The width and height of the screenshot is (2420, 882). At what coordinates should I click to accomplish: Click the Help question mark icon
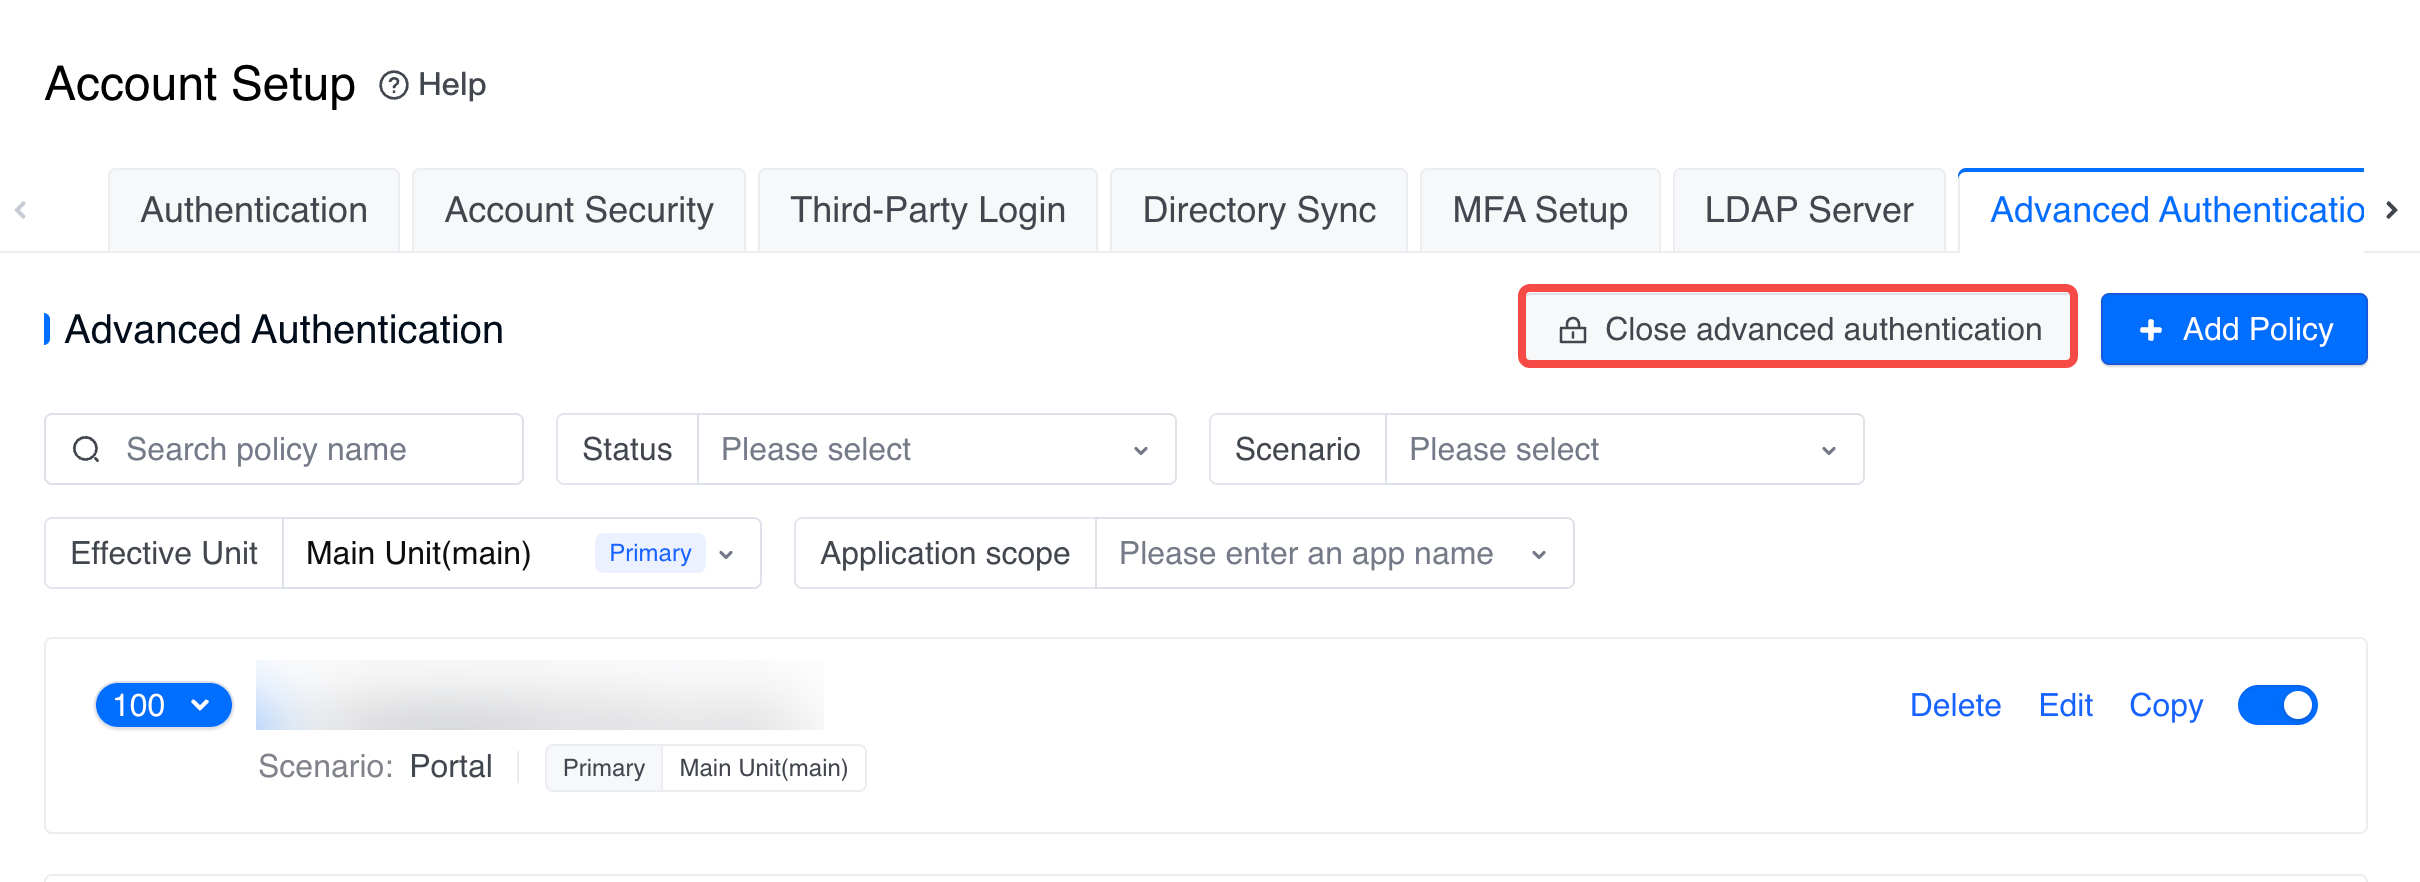click(394, 85)
